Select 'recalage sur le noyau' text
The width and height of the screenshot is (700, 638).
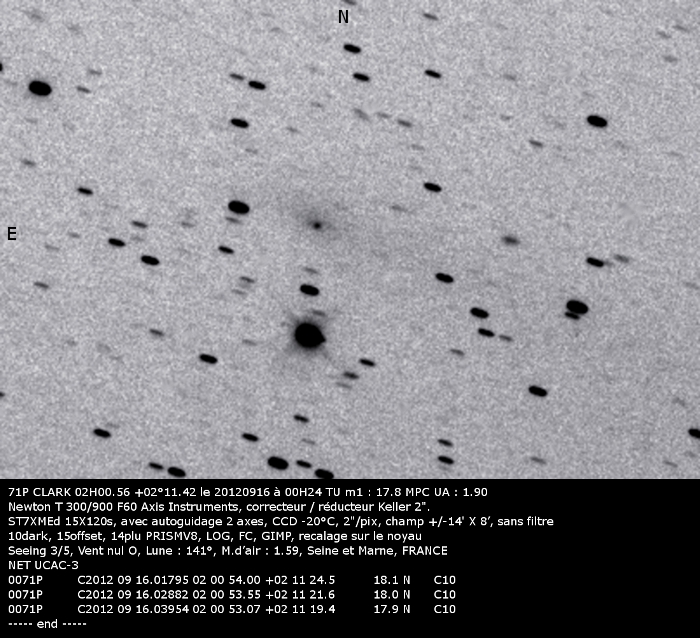tap(360, 536)
